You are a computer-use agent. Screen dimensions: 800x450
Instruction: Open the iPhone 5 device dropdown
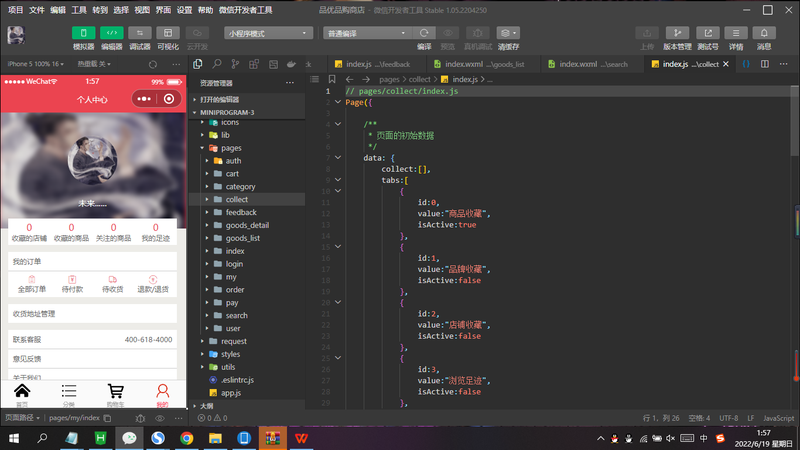35,64
